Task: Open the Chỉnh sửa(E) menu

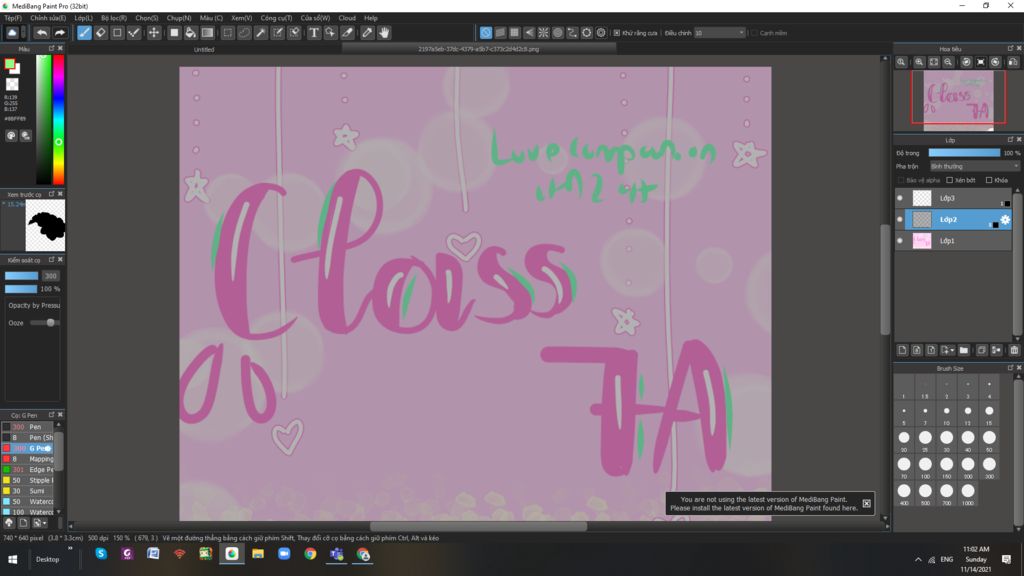Action: pos(48,18)
